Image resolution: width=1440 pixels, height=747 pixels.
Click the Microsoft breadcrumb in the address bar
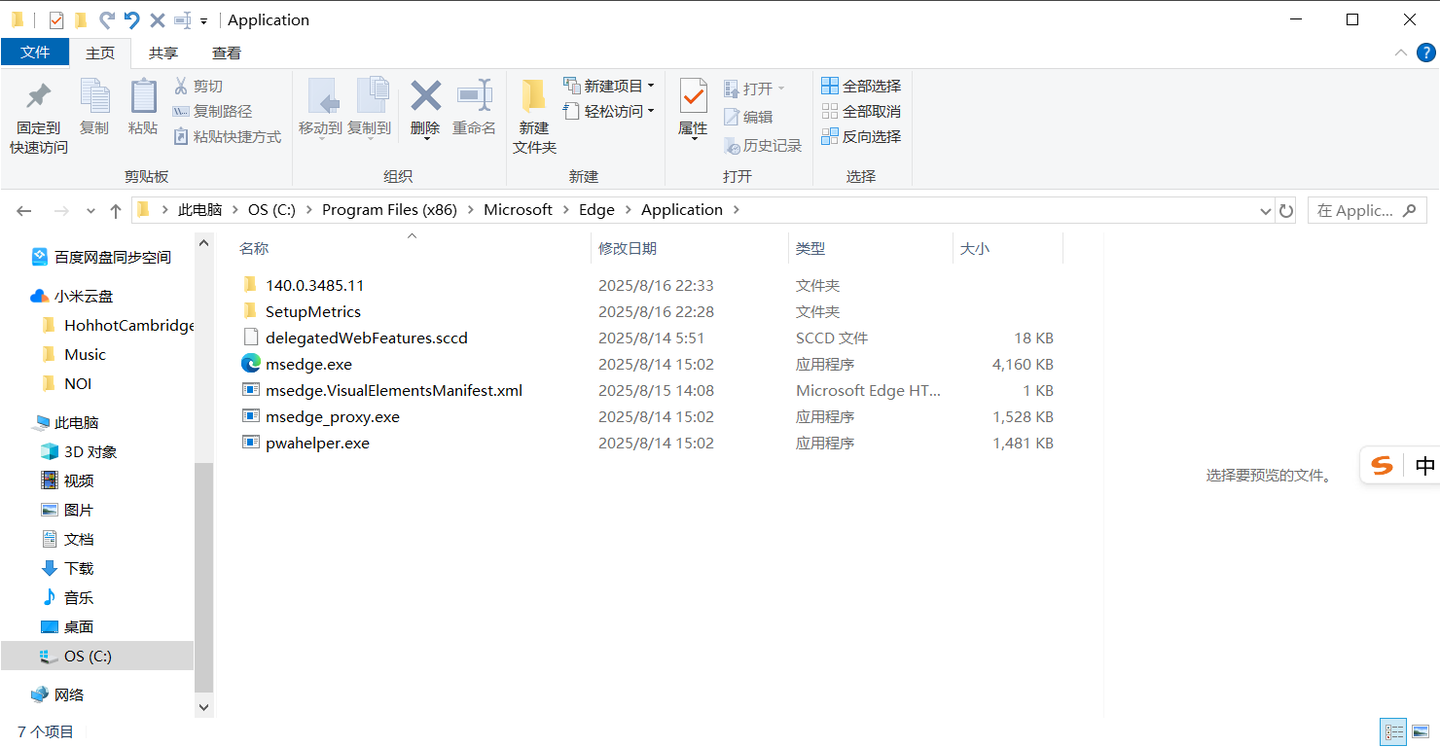point(518,210)
